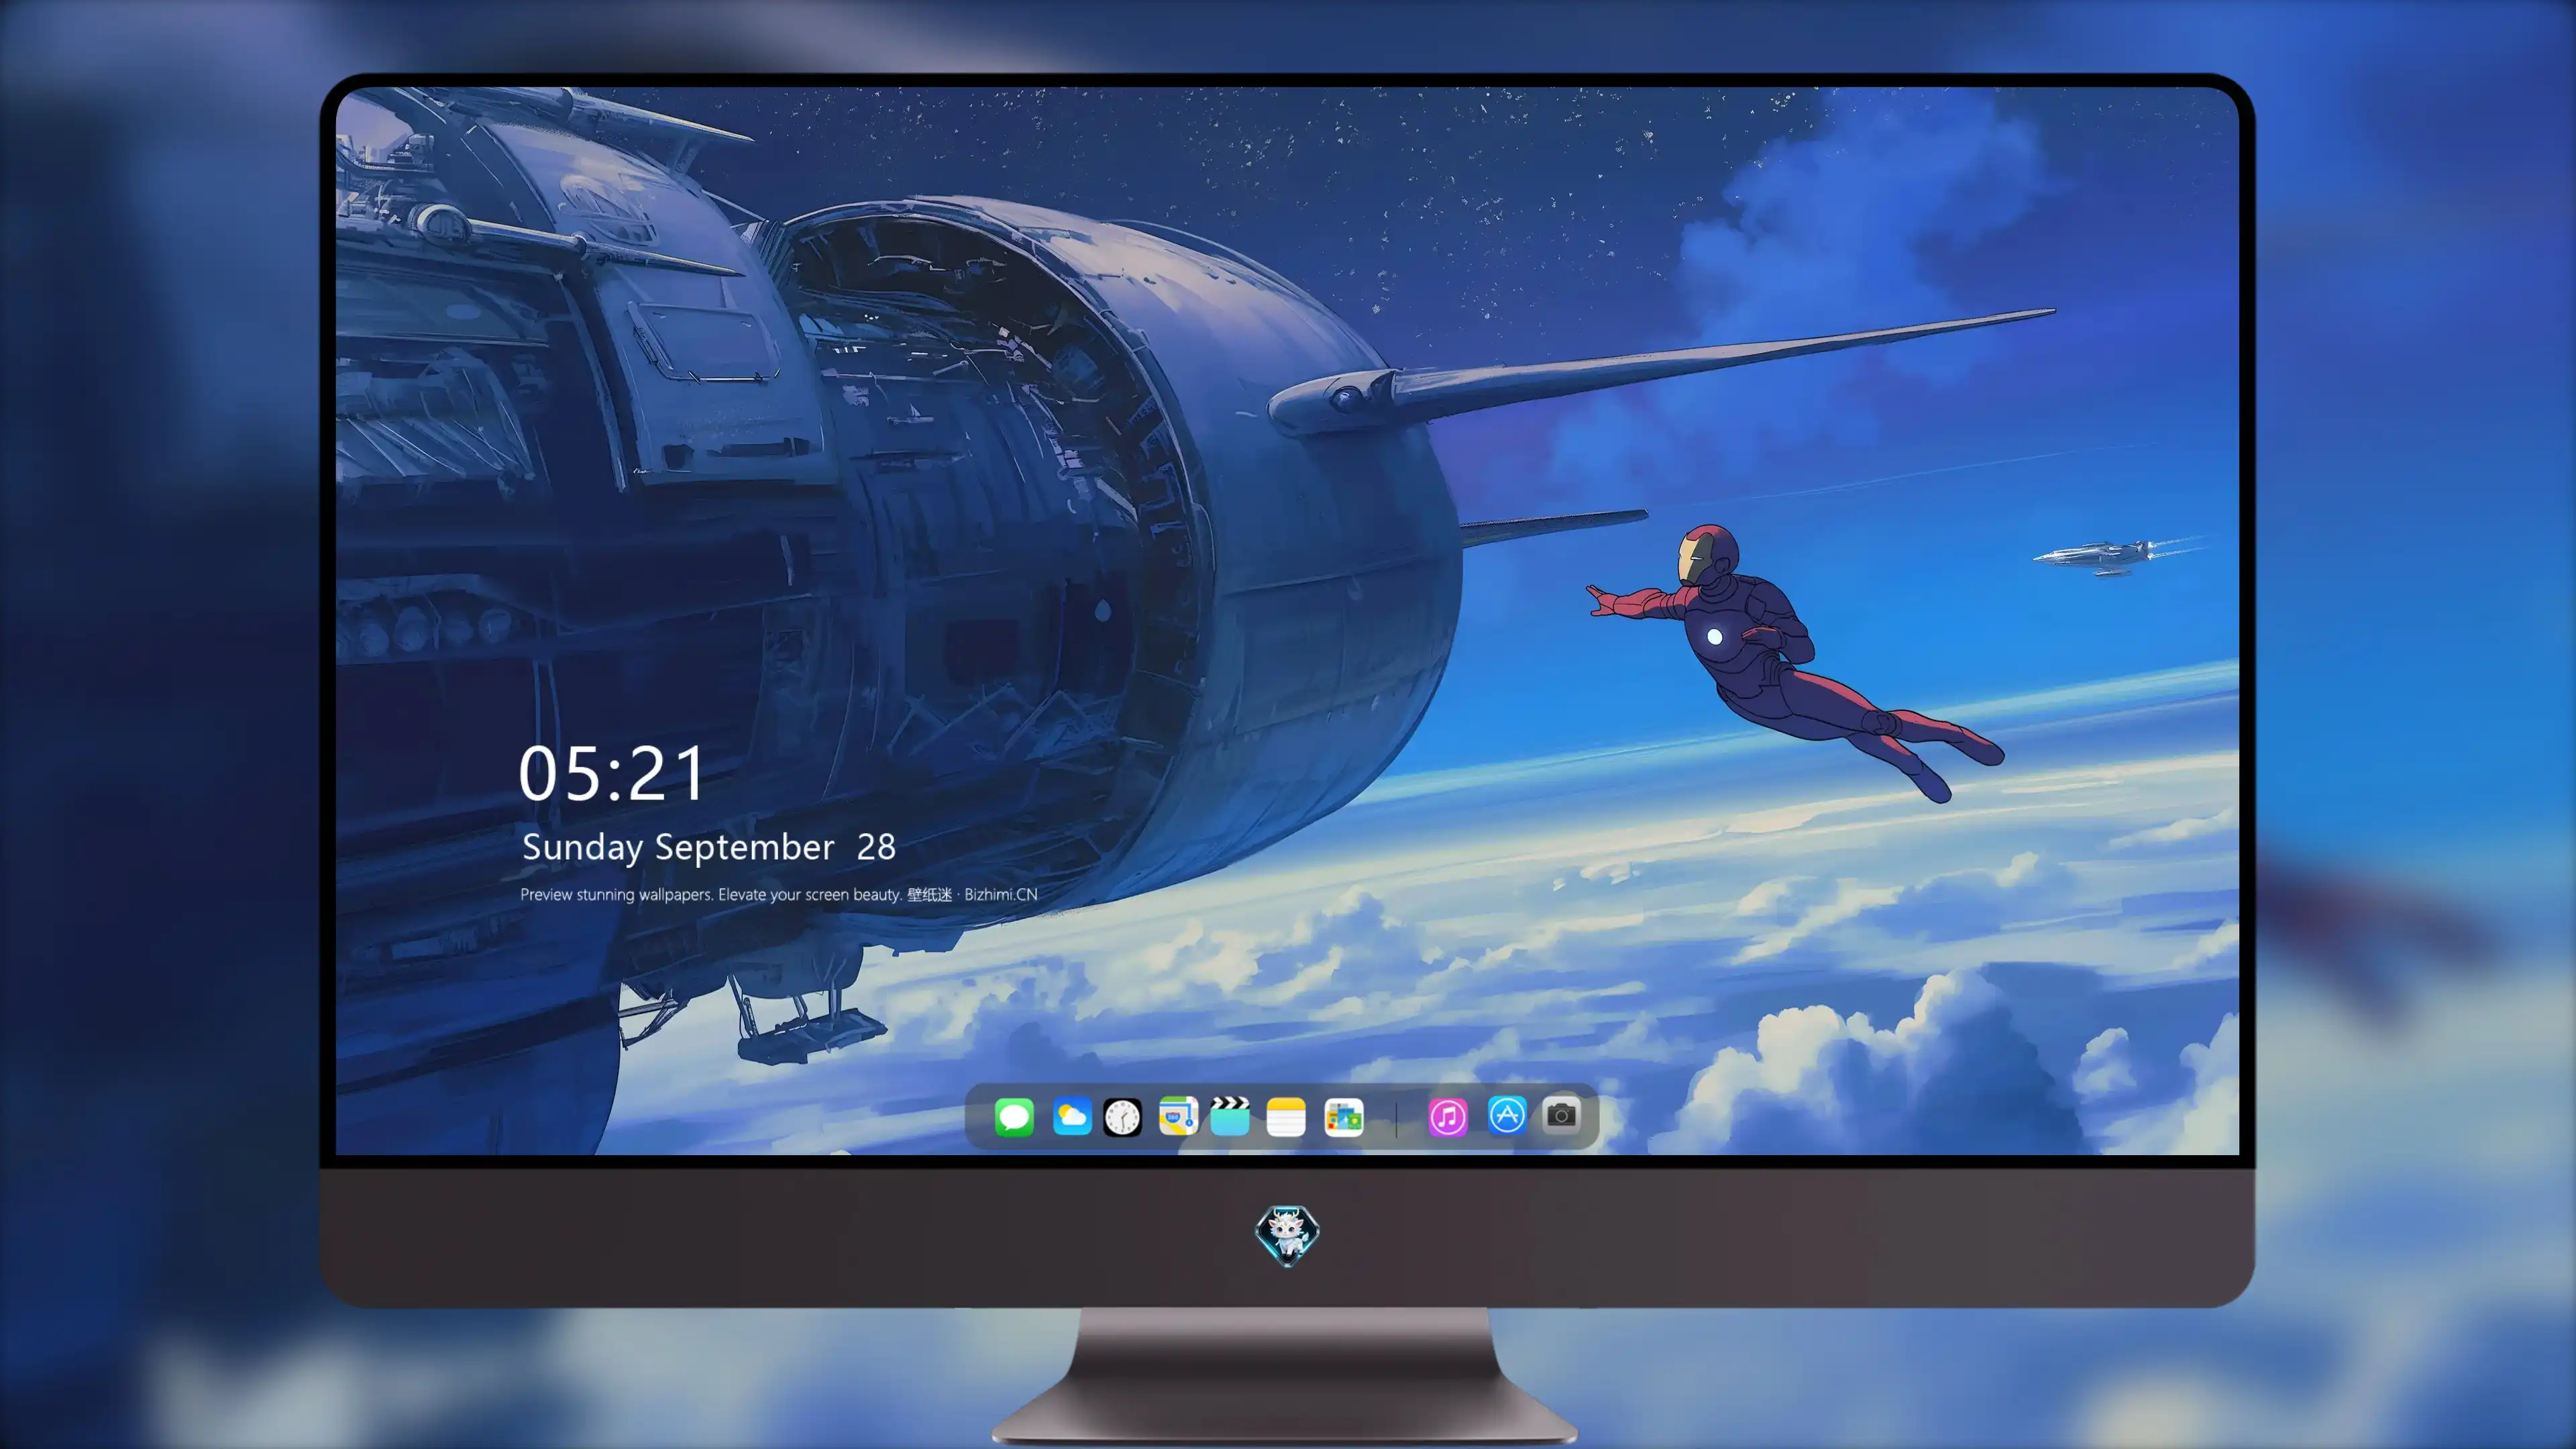The height and width of the screenshot is (1449, 2576).
Task: Open the Clock app in the dock
Action: pos(1122,1117)
